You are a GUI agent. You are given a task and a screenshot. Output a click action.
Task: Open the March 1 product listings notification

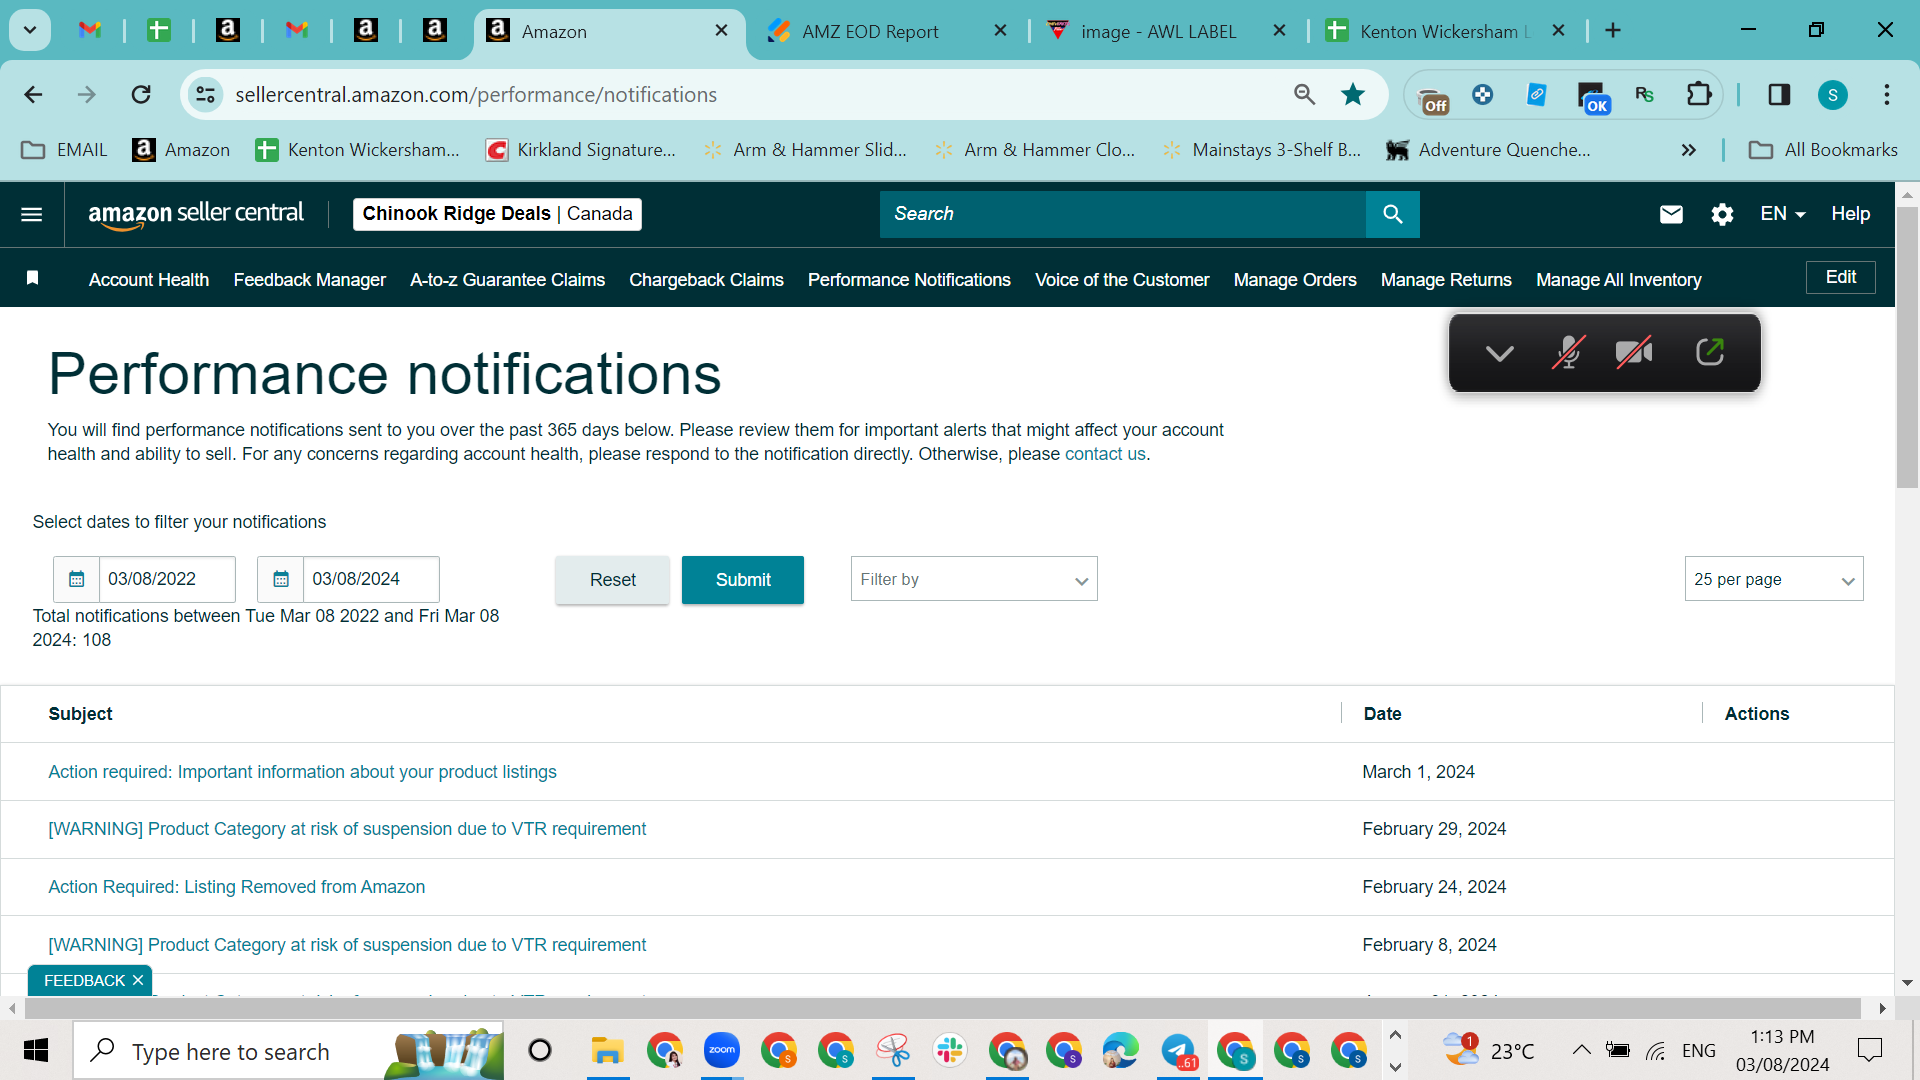point(302,772)
